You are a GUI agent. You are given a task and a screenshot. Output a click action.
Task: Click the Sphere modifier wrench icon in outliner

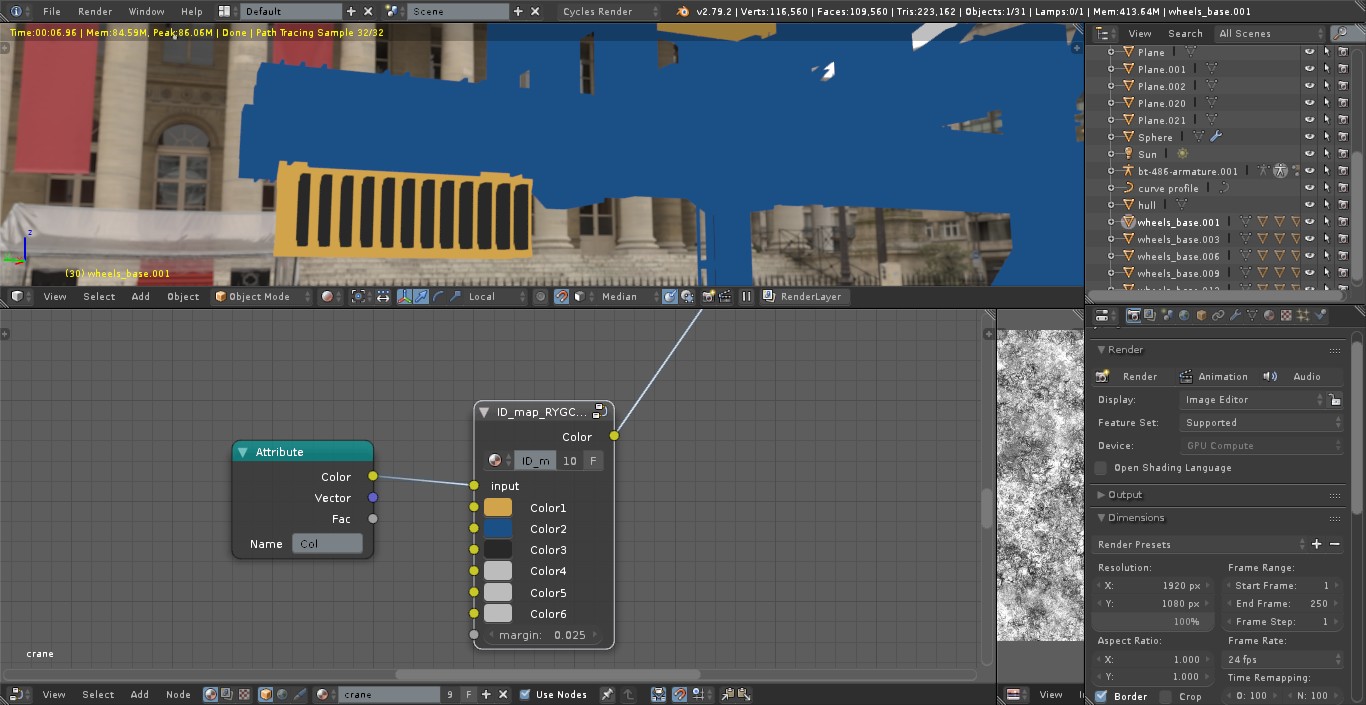tap(1216, 137)
